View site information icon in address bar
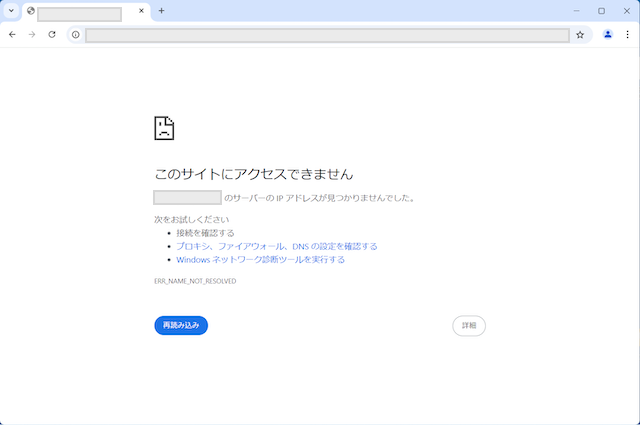Image resolution: width=640 pixels, height=425 pixels. coord(75,34)
